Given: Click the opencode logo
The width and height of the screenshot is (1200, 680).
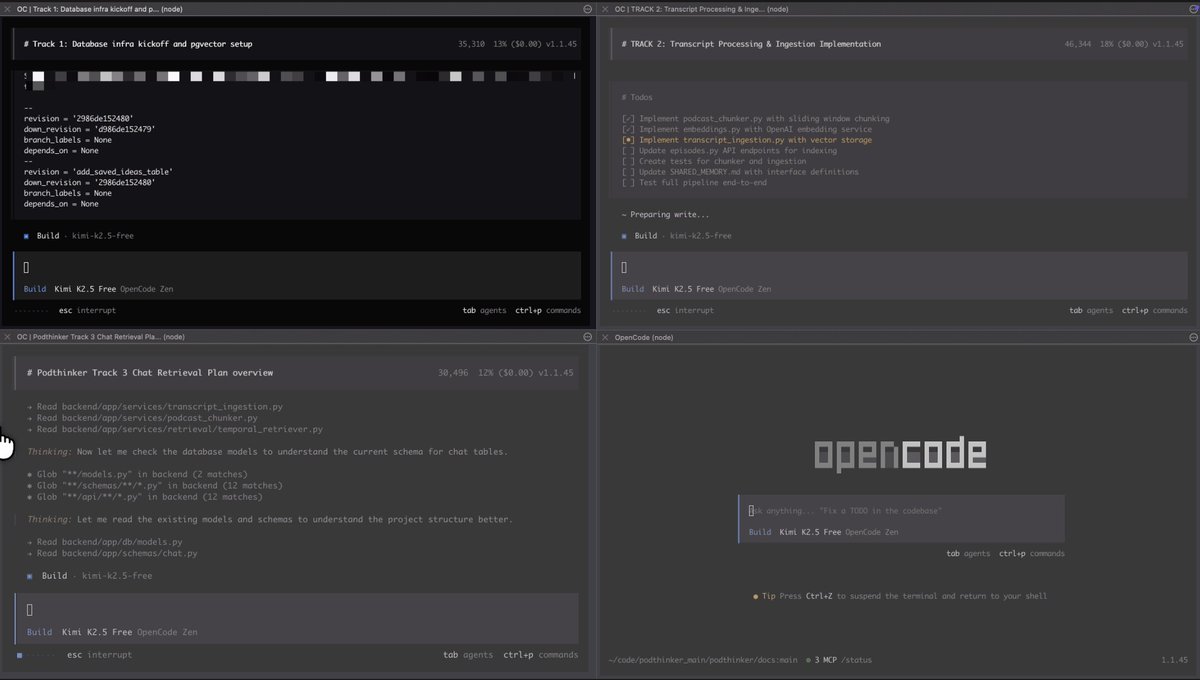Looking at the screenshot, I should point(900,455).
